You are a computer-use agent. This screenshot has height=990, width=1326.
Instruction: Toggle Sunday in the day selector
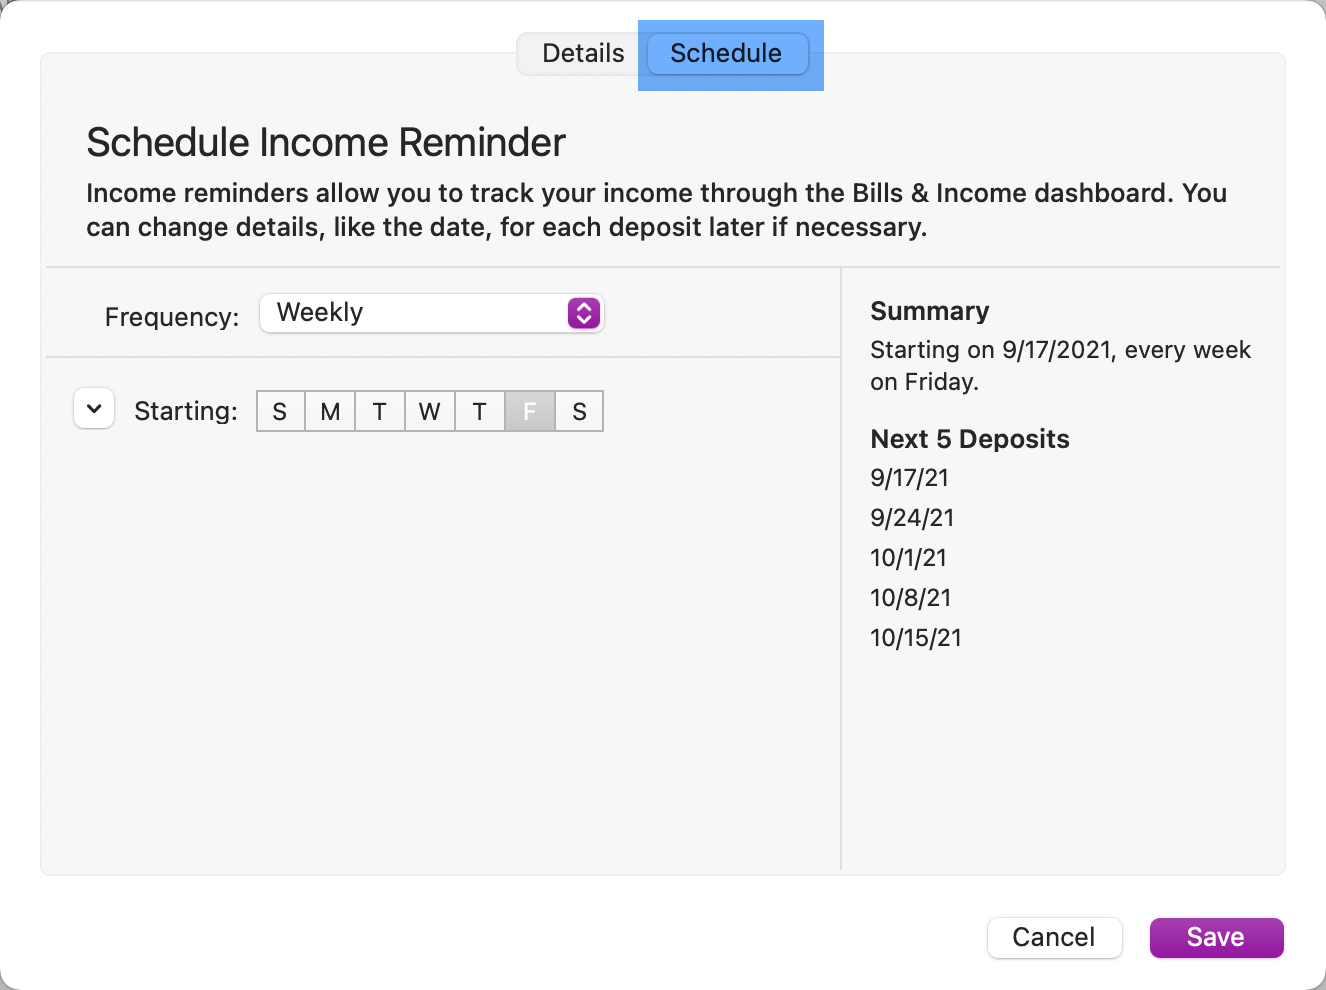pos(280,412)
